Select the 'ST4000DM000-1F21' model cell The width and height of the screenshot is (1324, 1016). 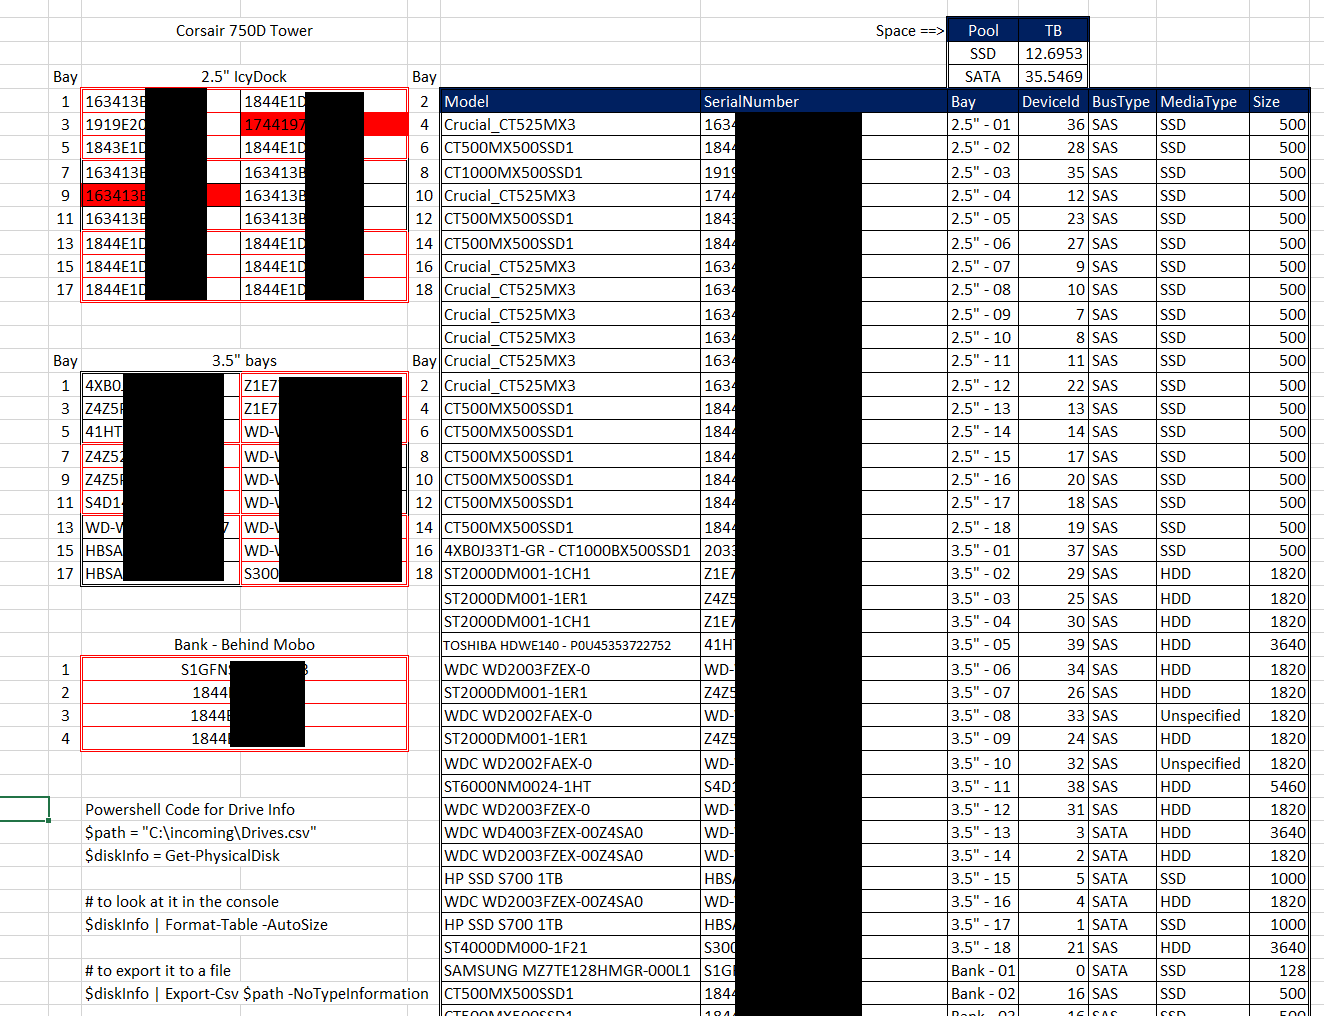(570, 948)
